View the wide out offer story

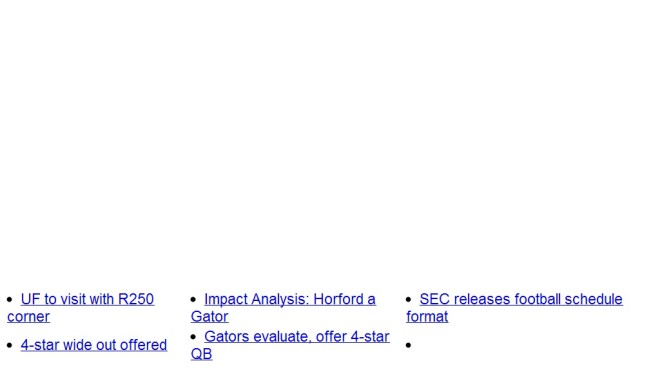click(x=94, y=345)
